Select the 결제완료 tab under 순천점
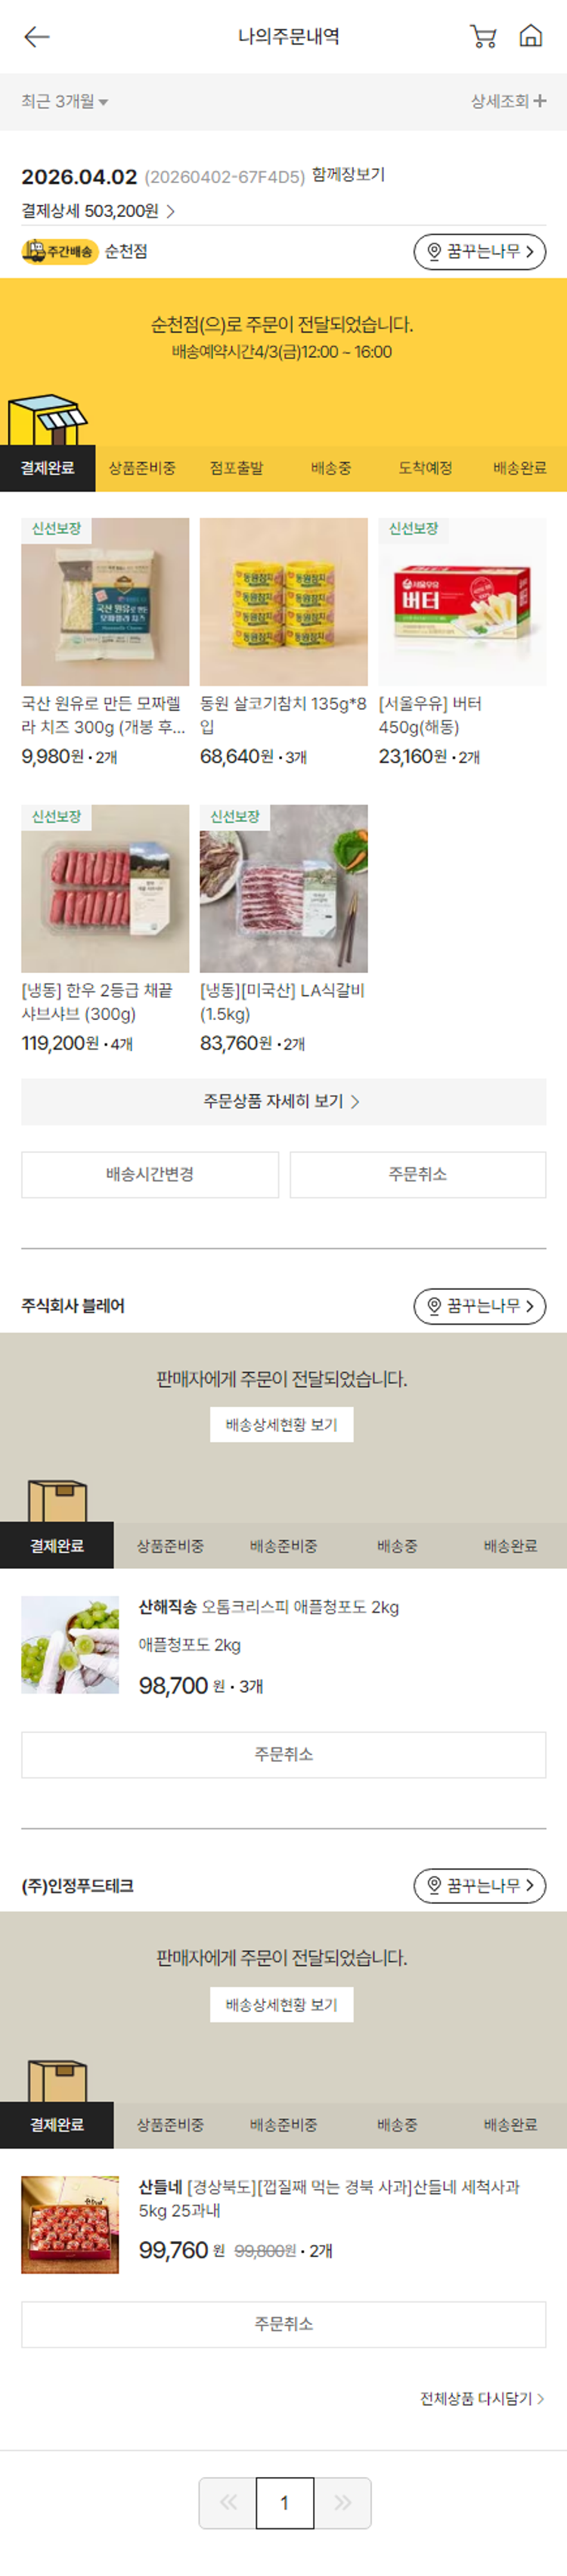The image size is (567, 2576). tap(47, 468)
